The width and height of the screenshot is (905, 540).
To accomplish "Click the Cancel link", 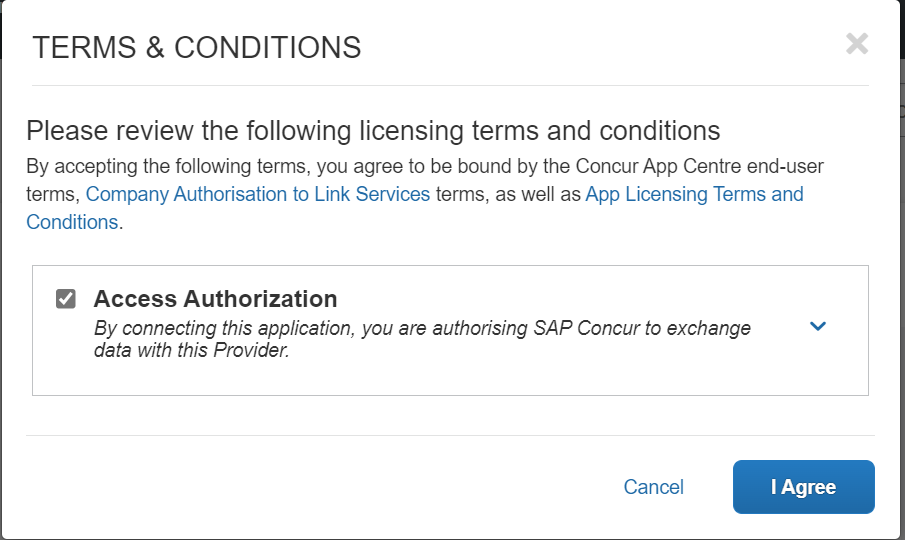I will (x=653, y=487).
